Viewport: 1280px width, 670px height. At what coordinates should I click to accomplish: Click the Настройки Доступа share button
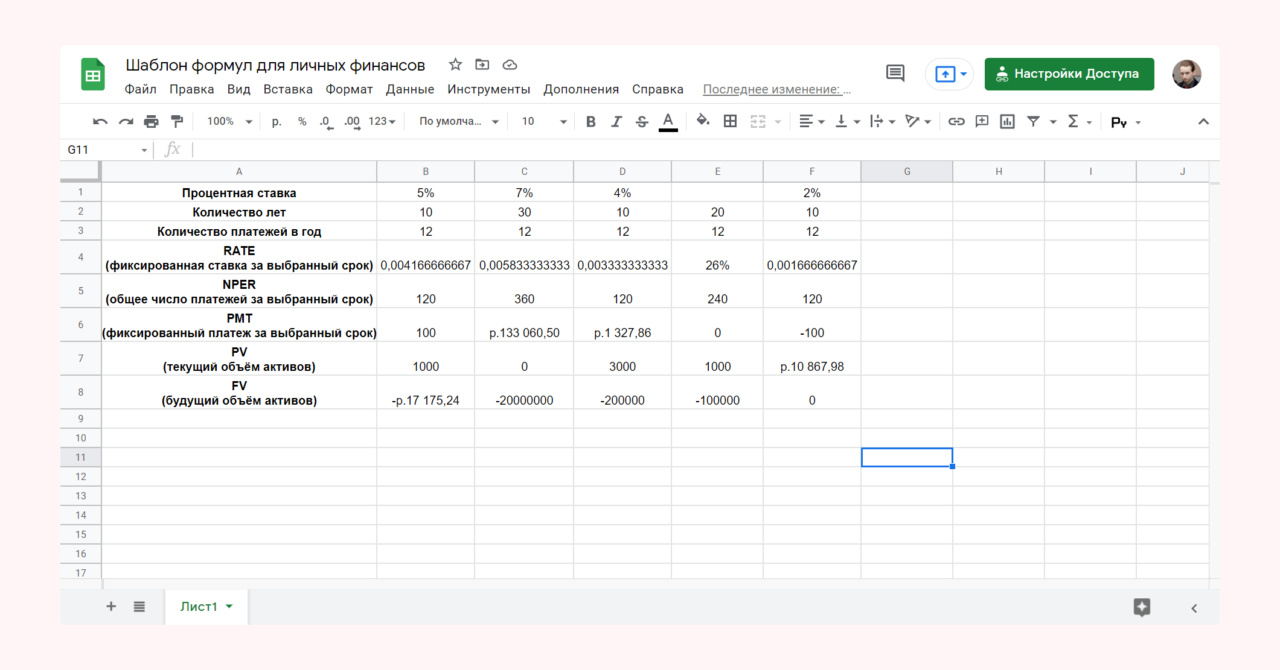(x=1068, y=74)
